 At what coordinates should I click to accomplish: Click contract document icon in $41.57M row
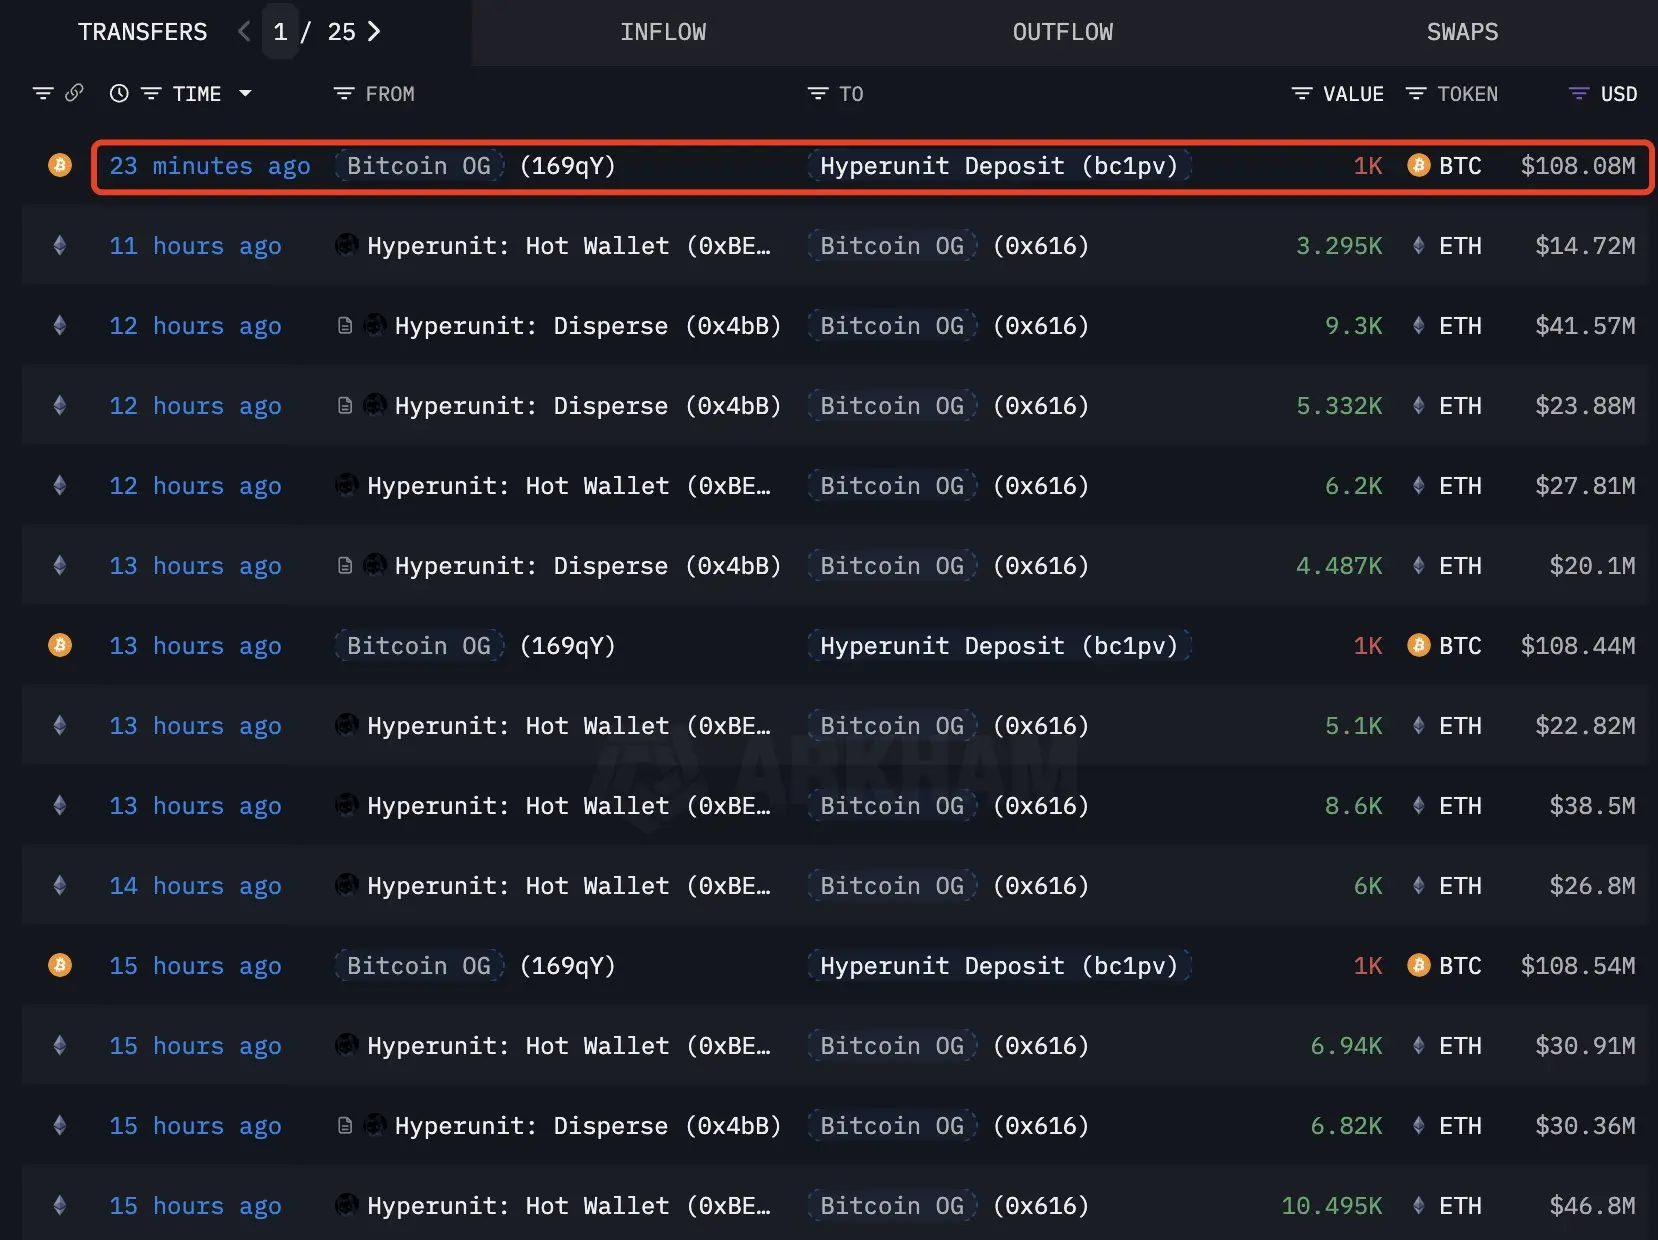pos(345,326)
